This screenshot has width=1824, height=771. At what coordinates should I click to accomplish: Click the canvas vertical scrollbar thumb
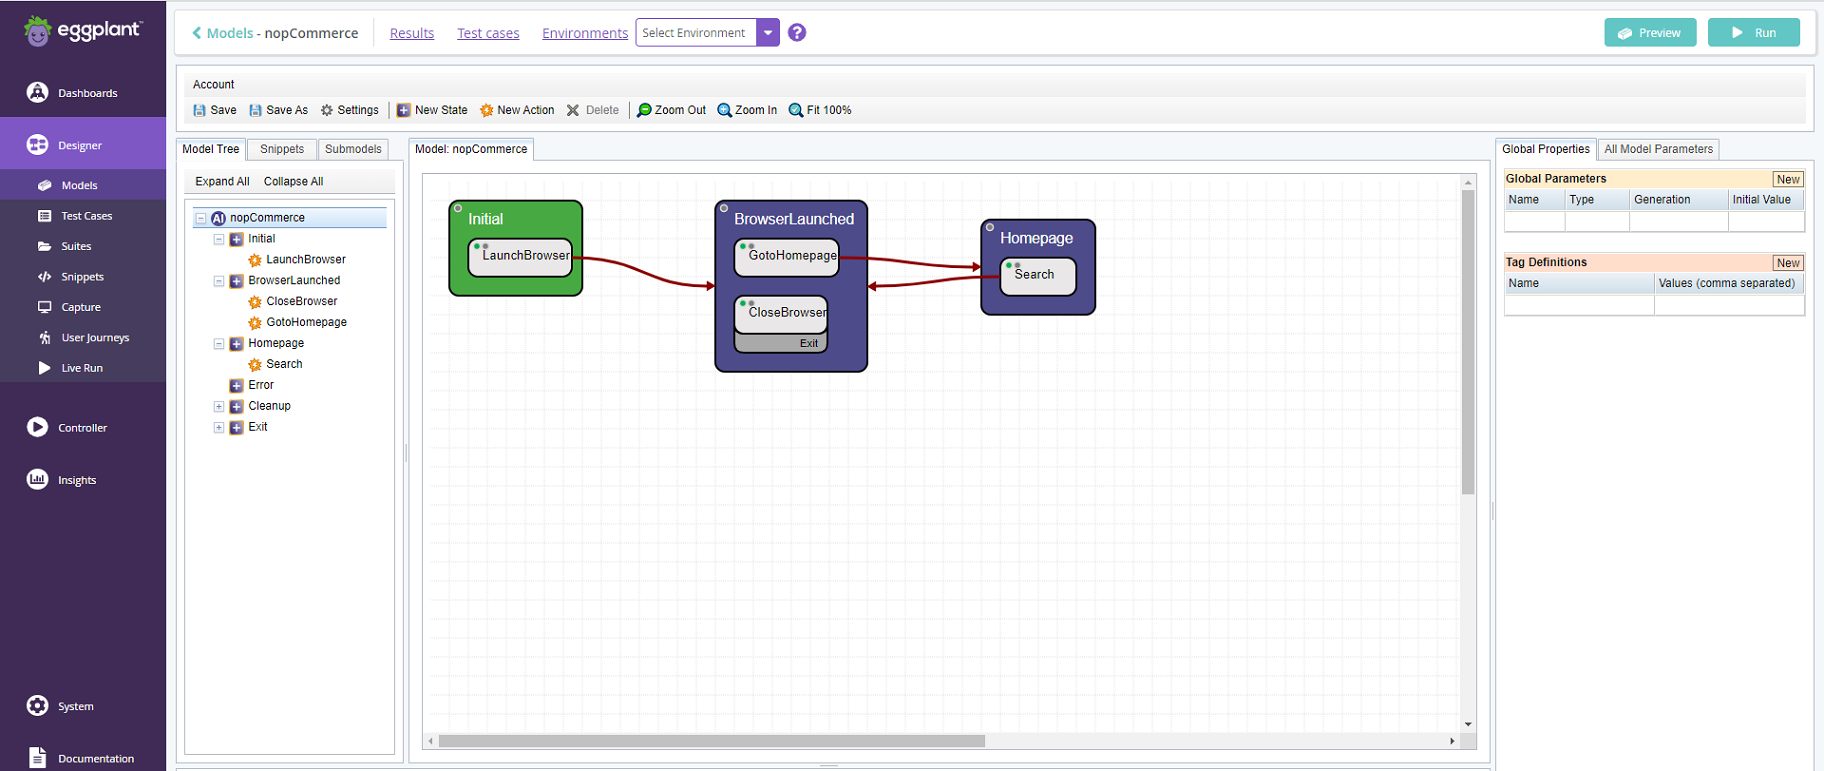coord(1468,342)
